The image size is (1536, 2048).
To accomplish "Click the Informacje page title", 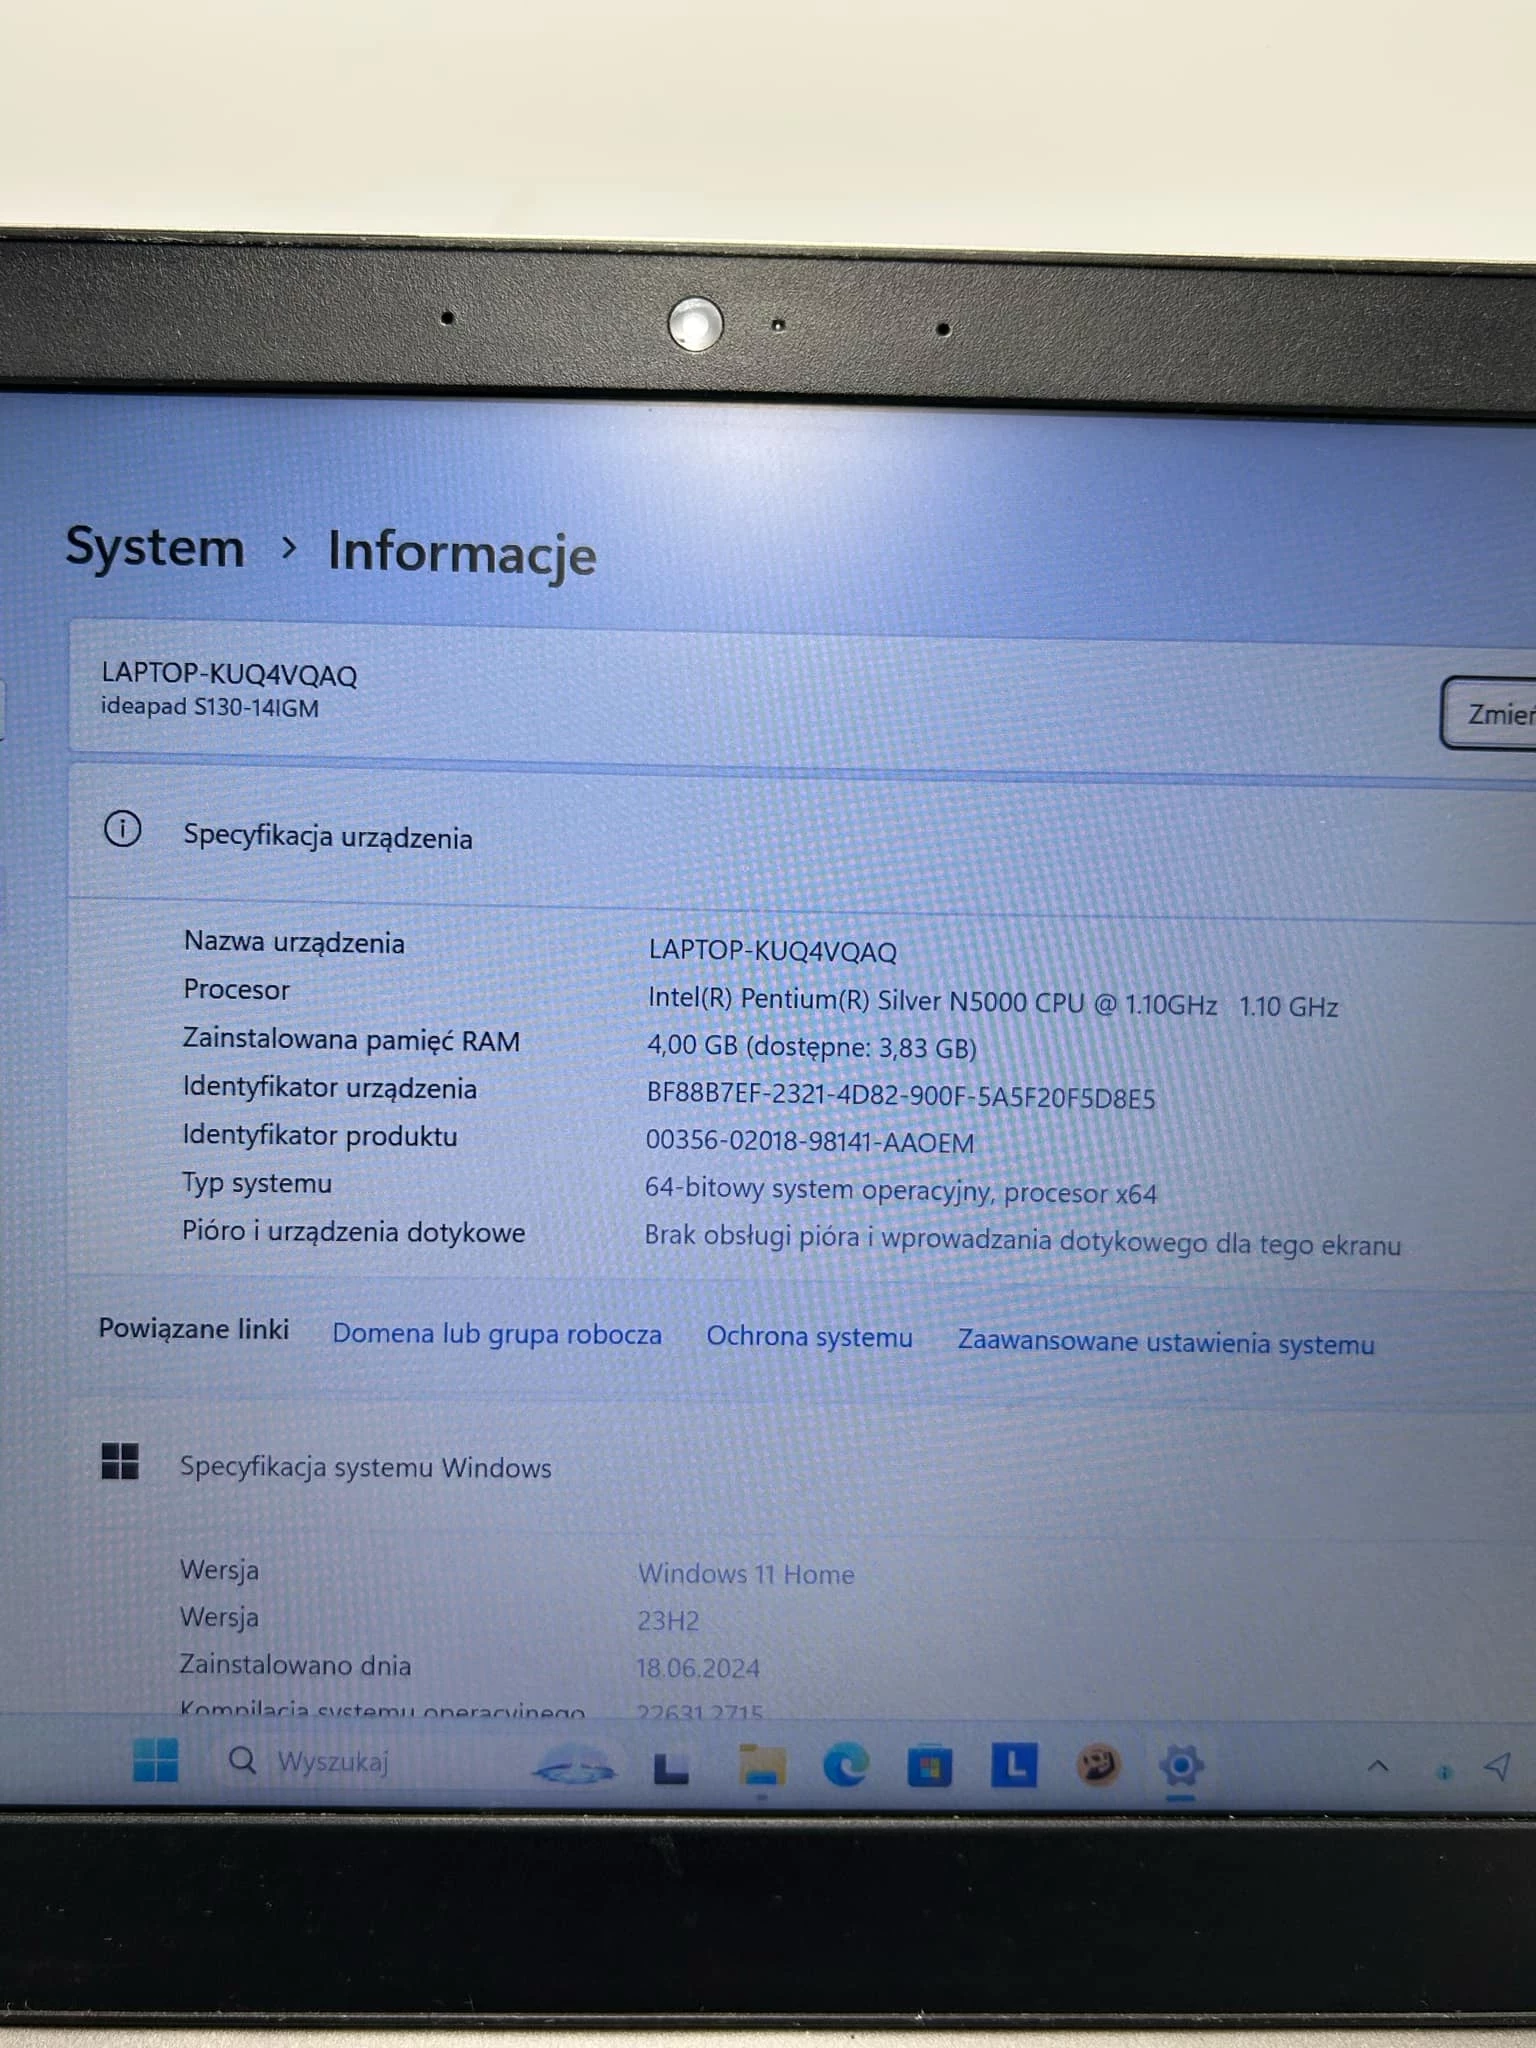I will (462, 554).
